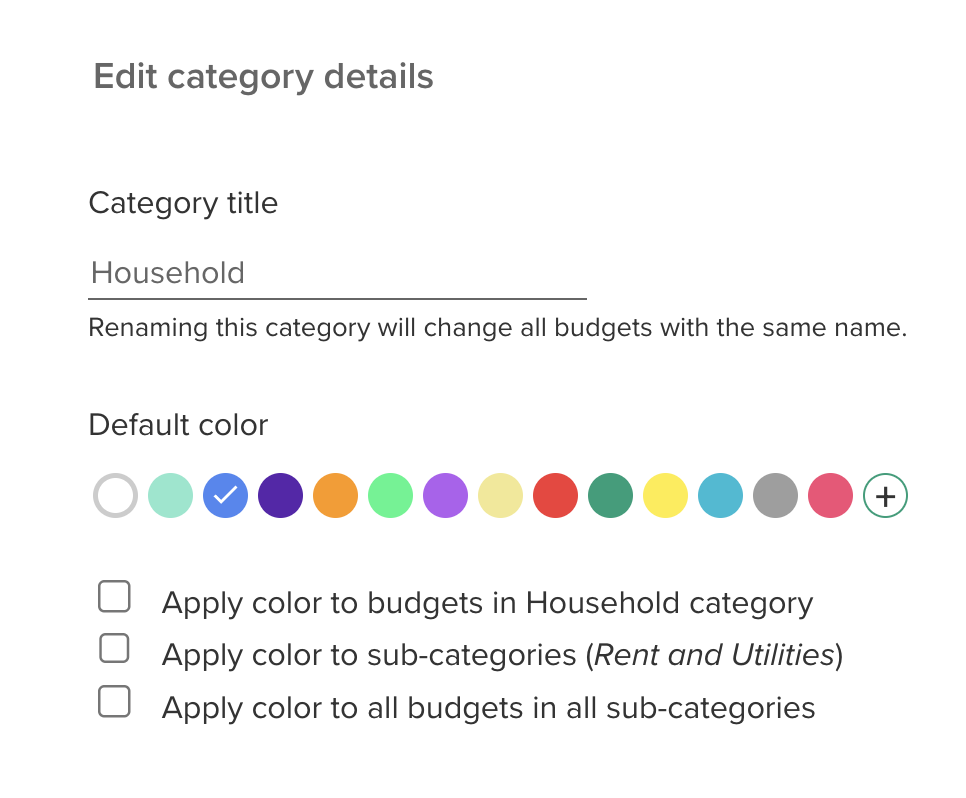Enable apply color to Household budgets
966x798 pixels.
tap(115, 598)
